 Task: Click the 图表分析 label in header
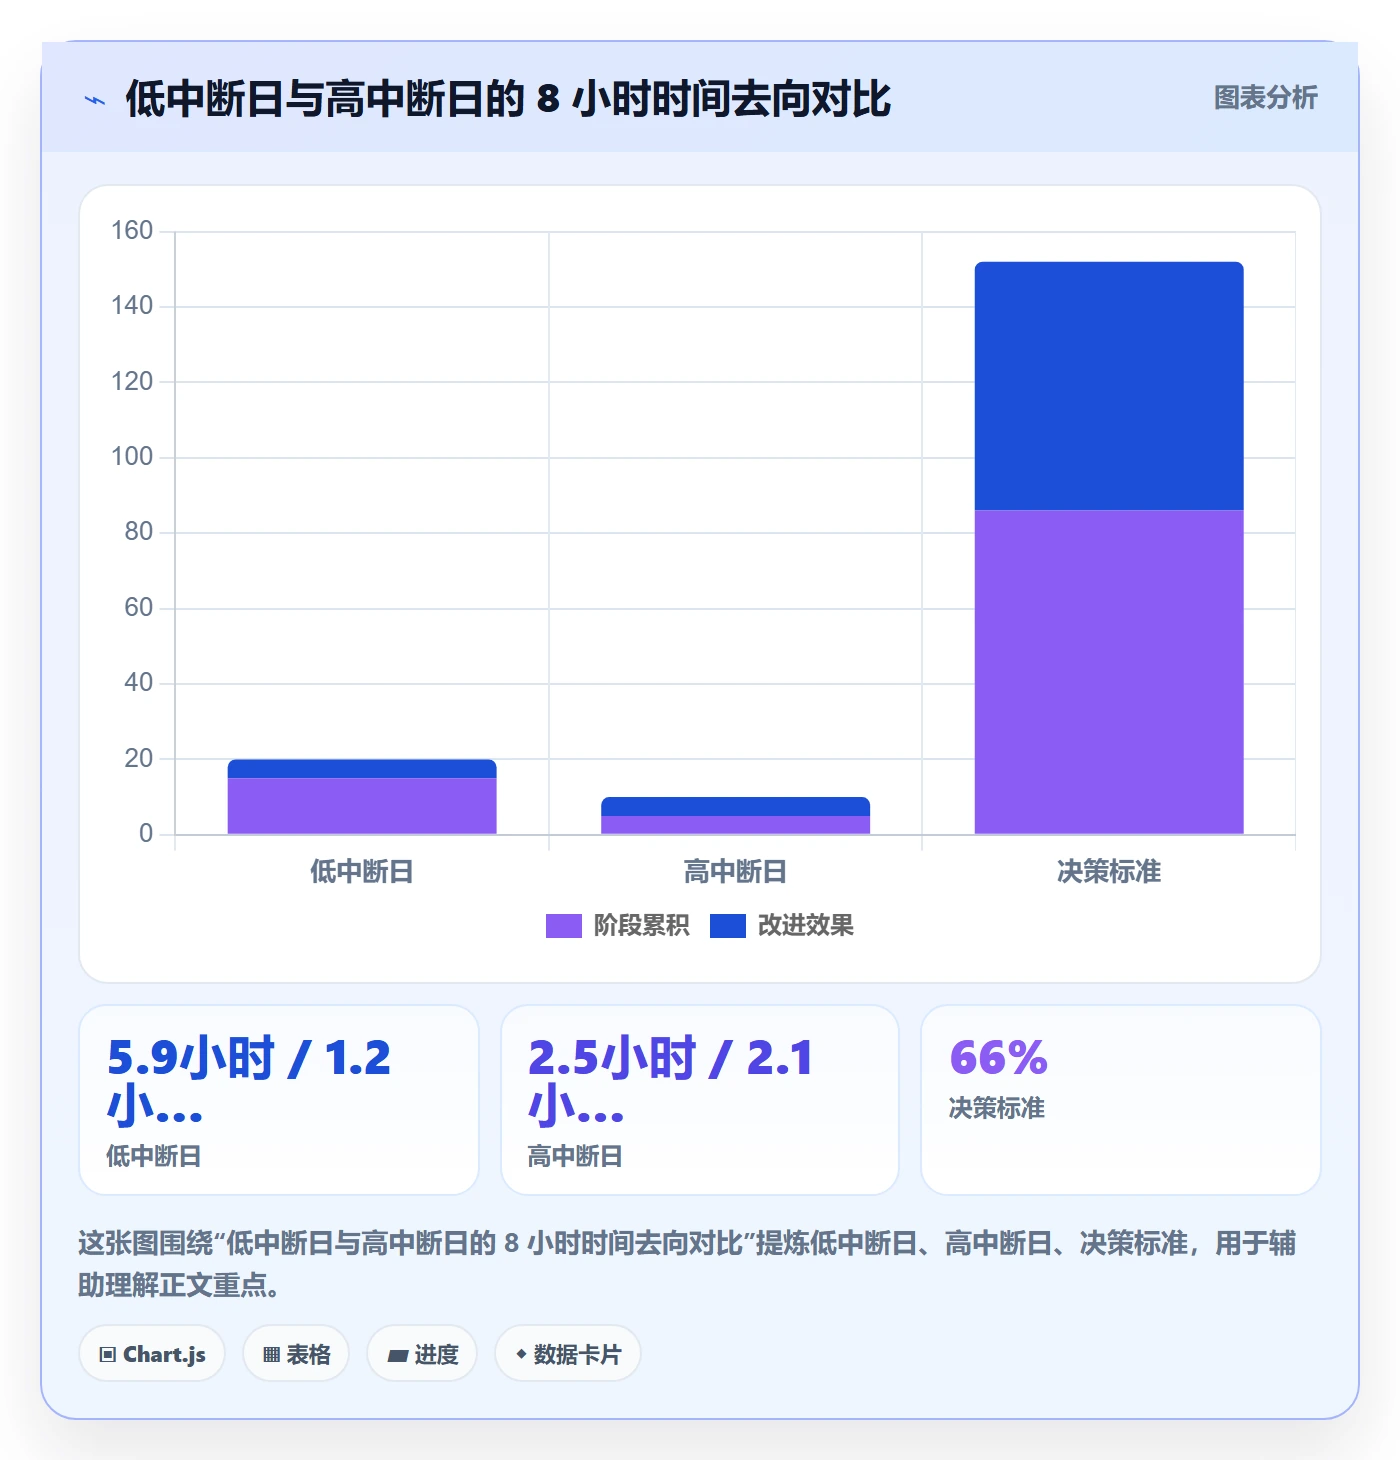[1265, 98]
